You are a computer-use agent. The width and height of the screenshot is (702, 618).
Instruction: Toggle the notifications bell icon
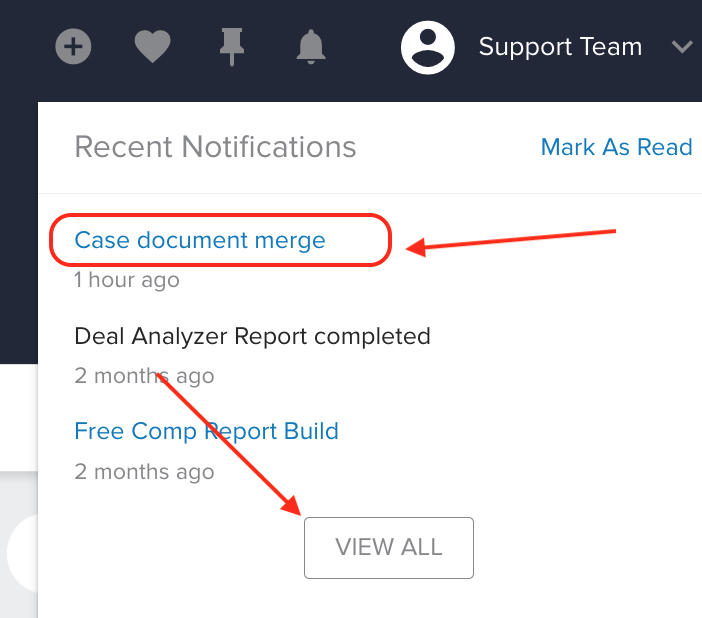click(311, 47)
